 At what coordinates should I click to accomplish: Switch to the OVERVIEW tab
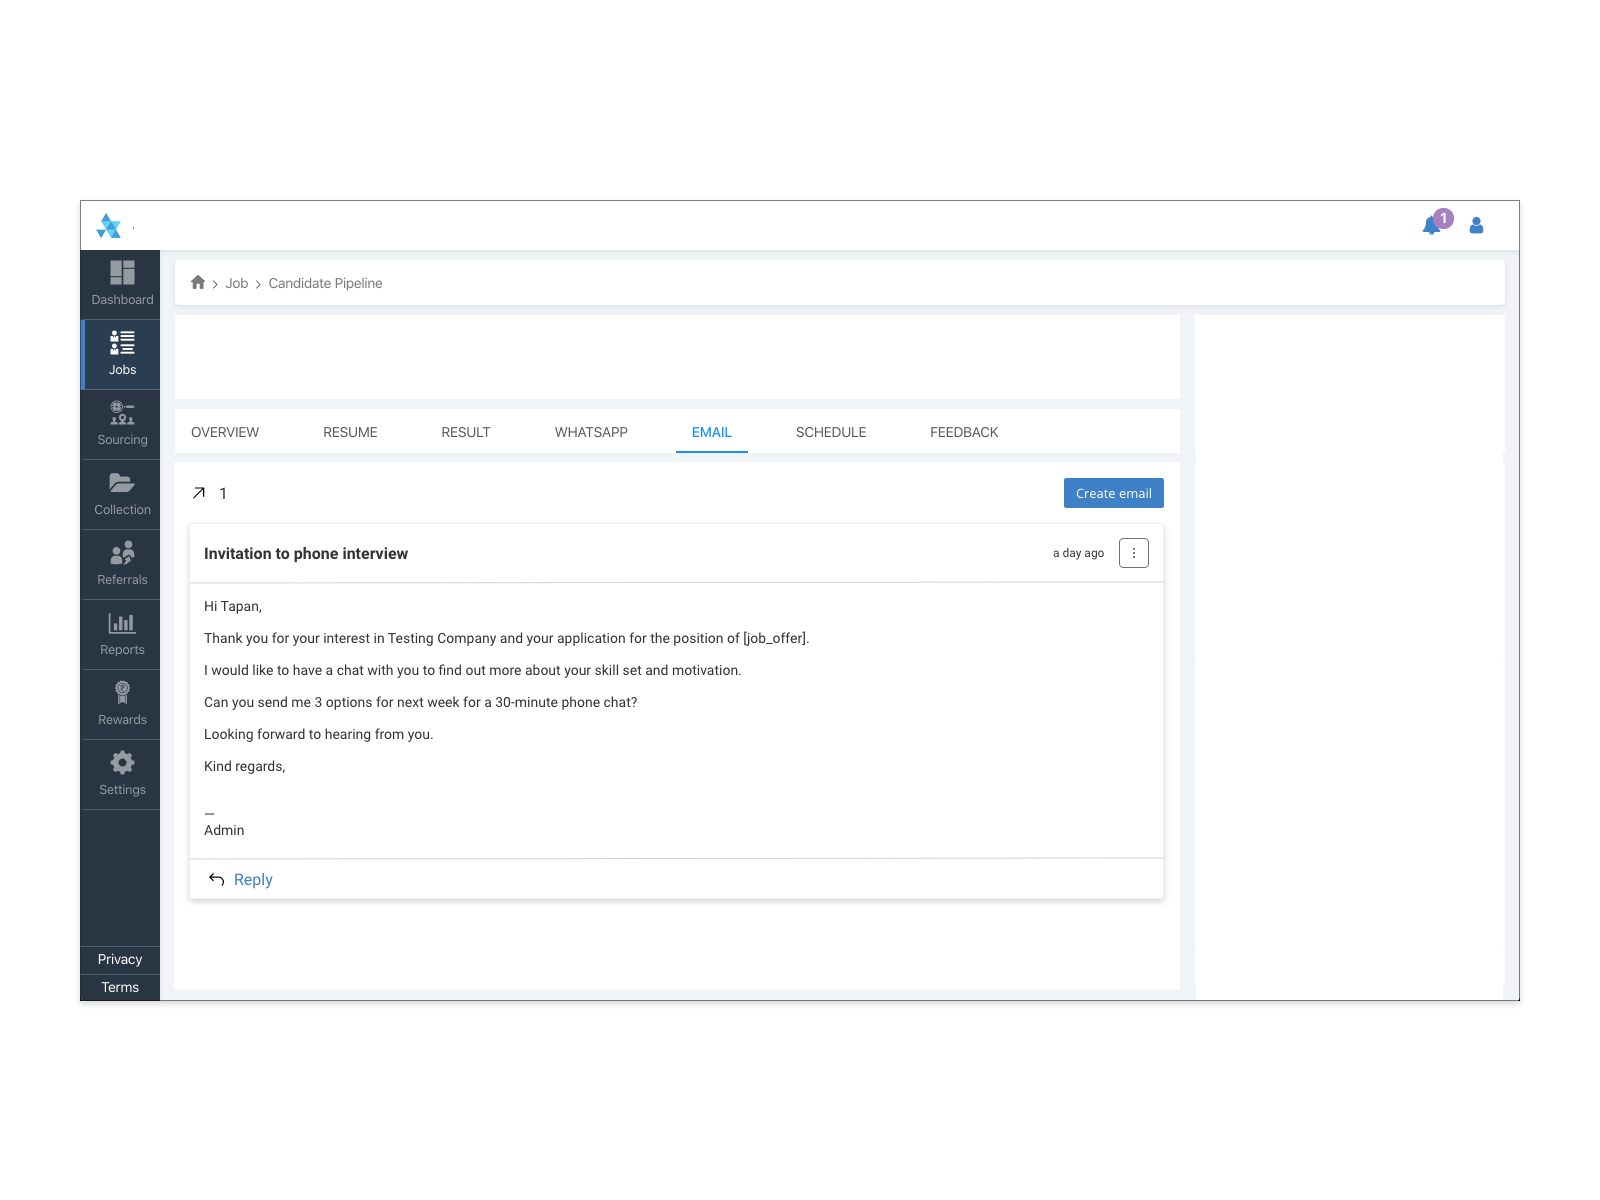225,432
